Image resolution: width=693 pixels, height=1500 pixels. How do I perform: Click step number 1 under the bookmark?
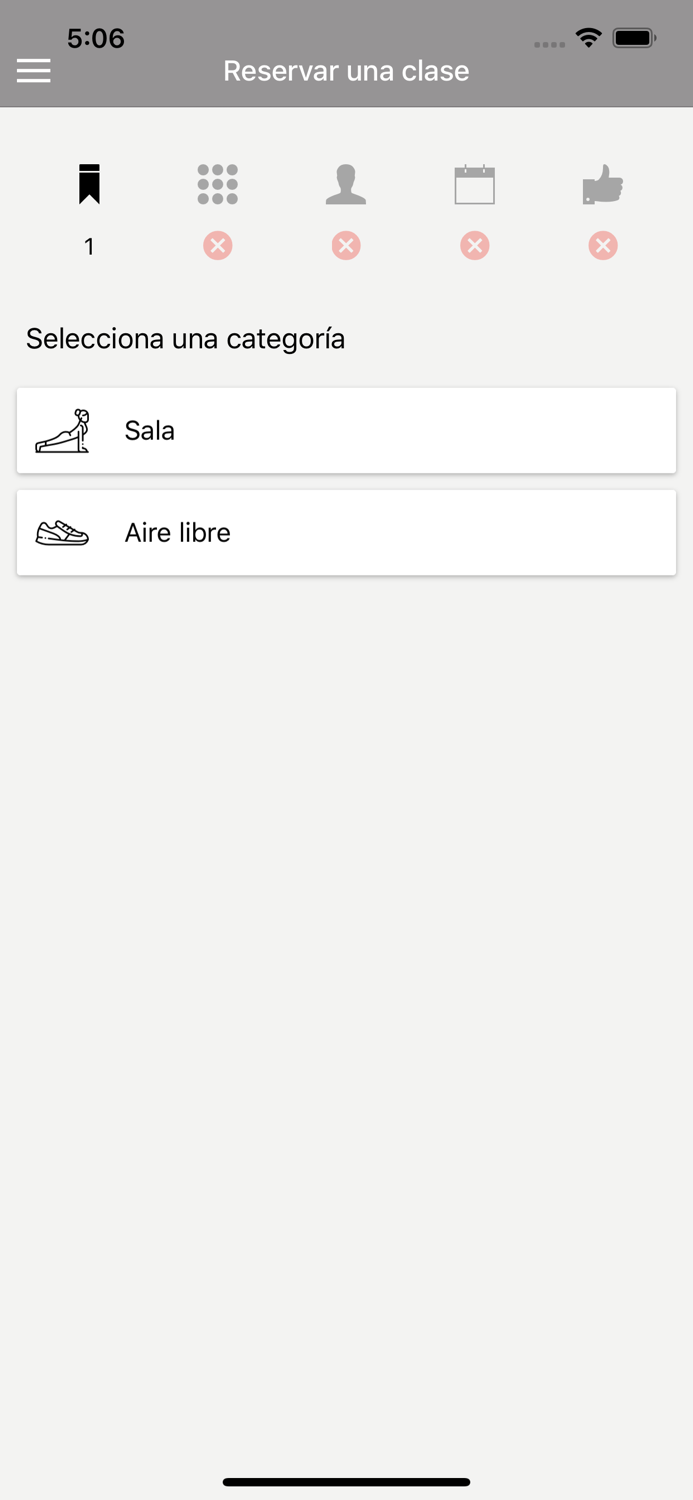(89, 247)
